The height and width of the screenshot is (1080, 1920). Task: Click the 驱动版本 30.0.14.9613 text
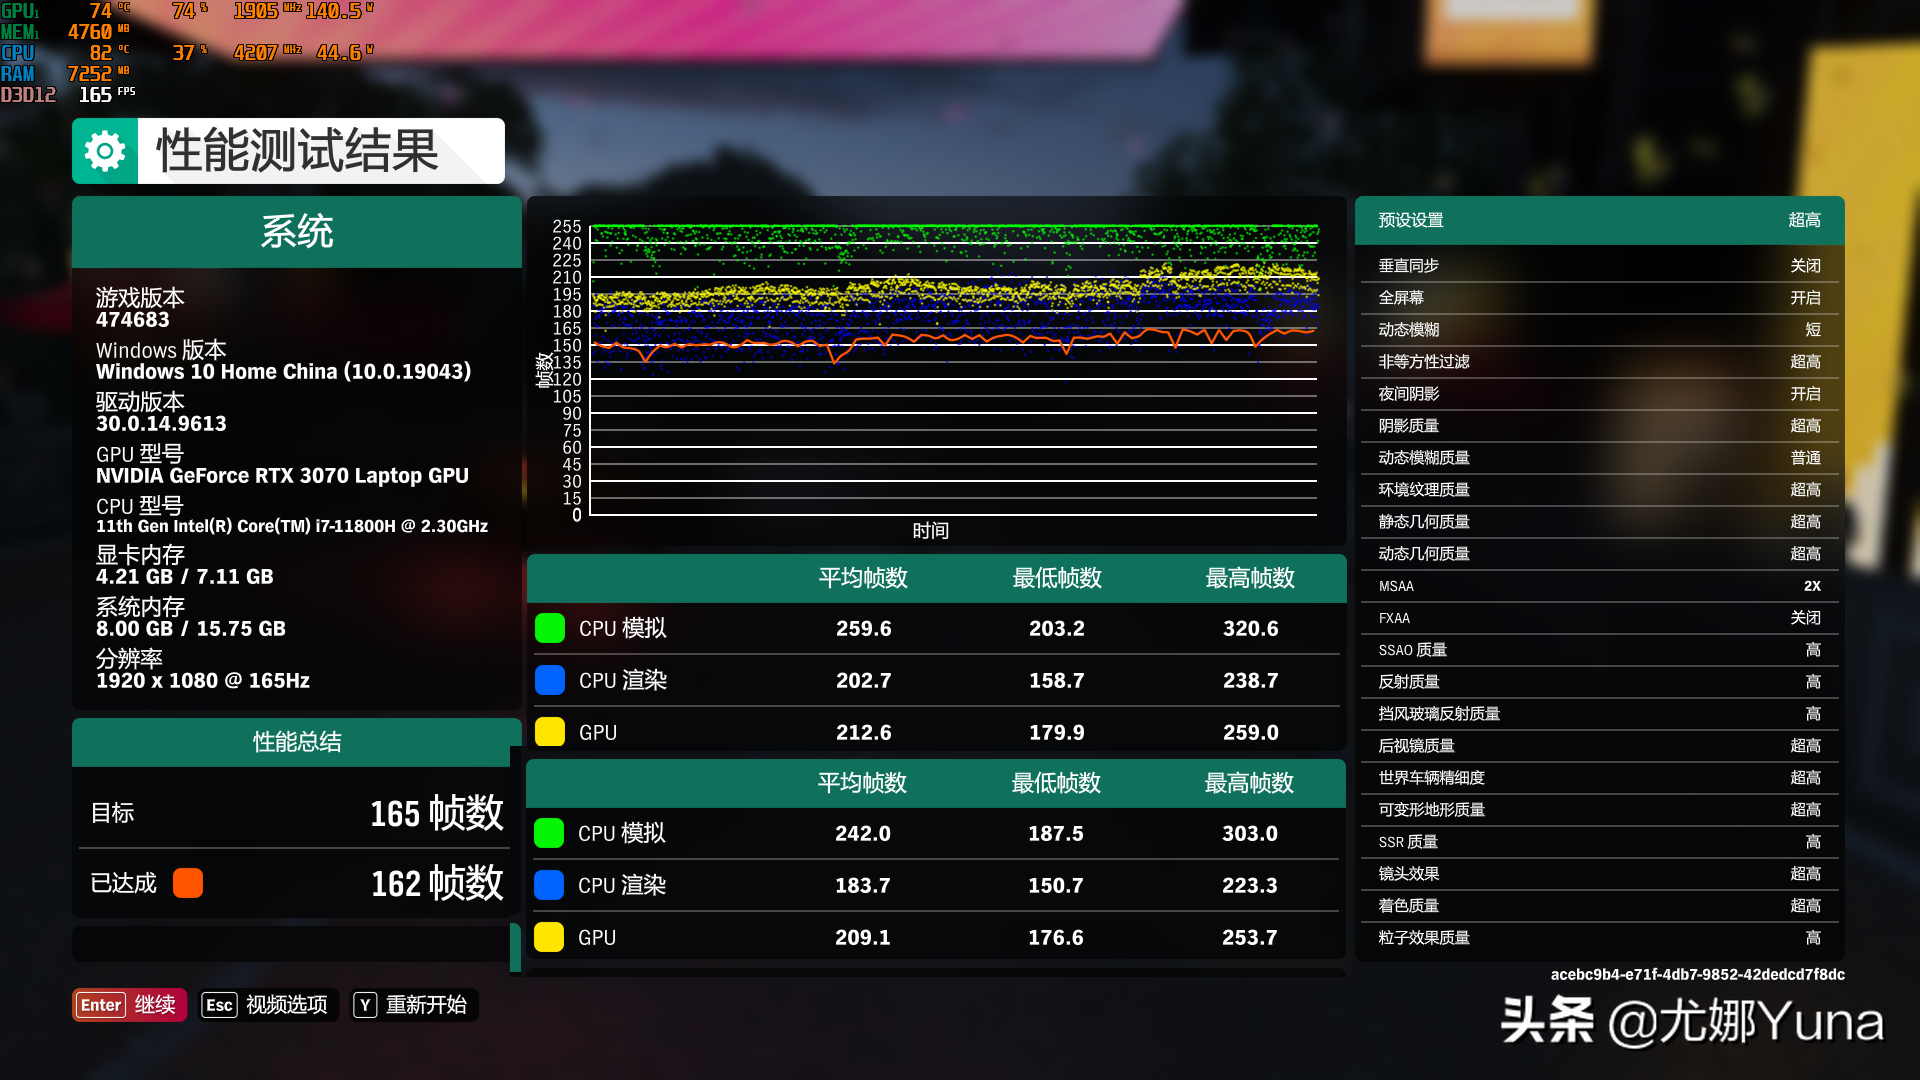tap(161, 413)
